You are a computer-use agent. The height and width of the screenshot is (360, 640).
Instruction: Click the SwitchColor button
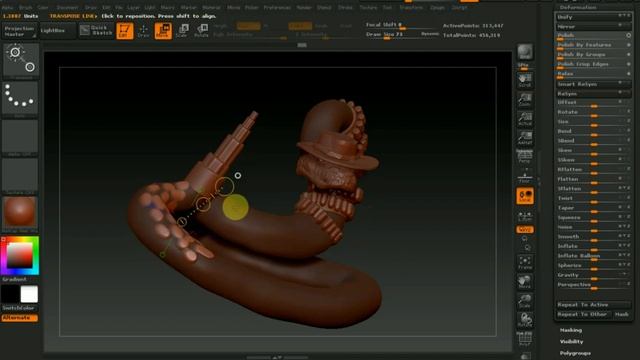coord(19,308)
